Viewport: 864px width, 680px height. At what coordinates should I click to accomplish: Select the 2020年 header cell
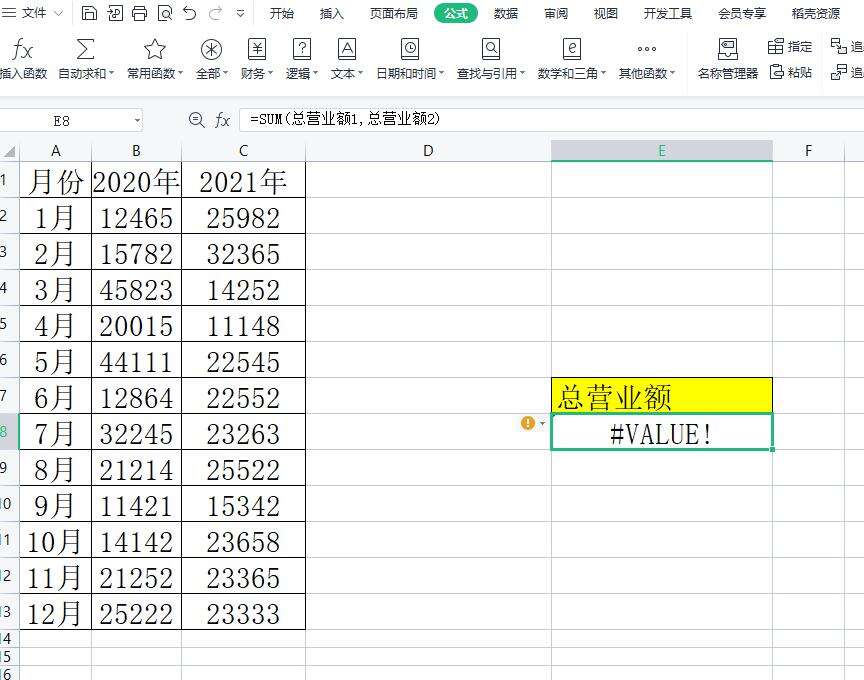[x=136, y=180]
